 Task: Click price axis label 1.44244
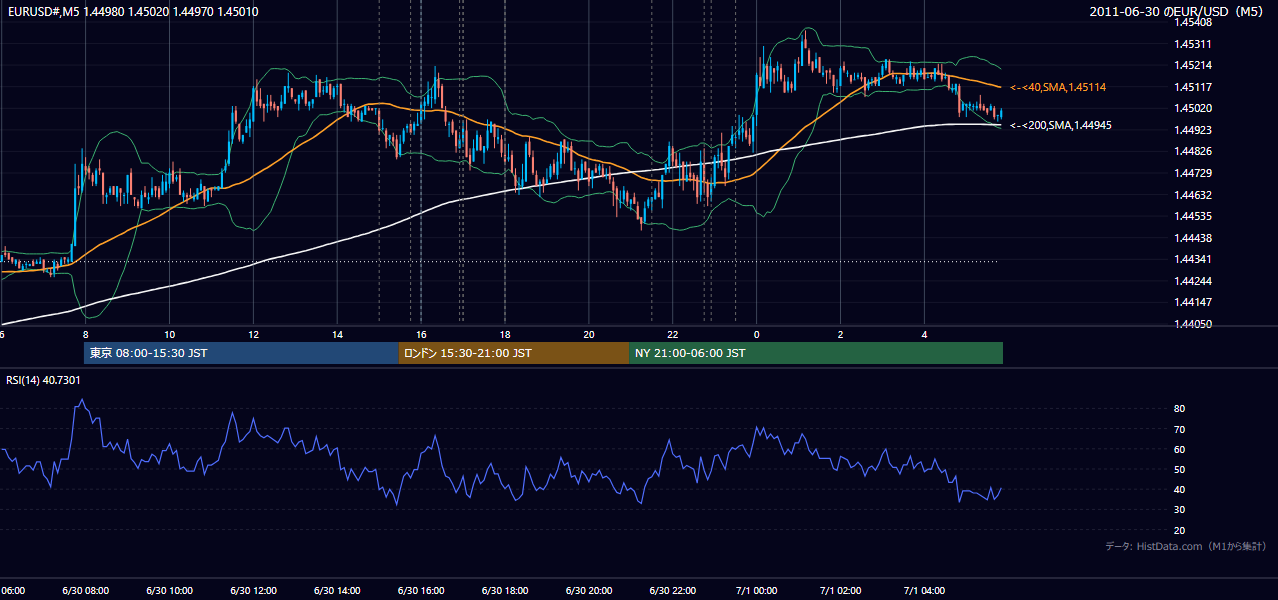pos(1194,281)
